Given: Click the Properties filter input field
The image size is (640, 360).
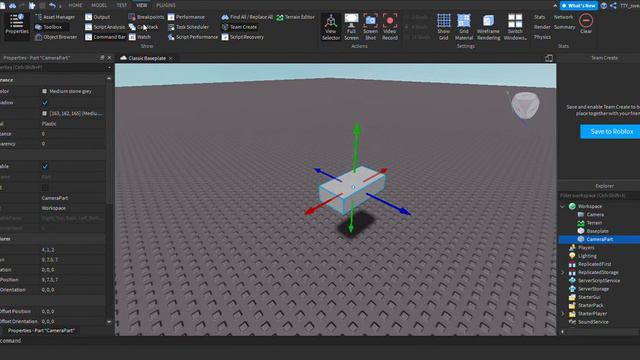Looking at the screenshot, I should (53, 67).
